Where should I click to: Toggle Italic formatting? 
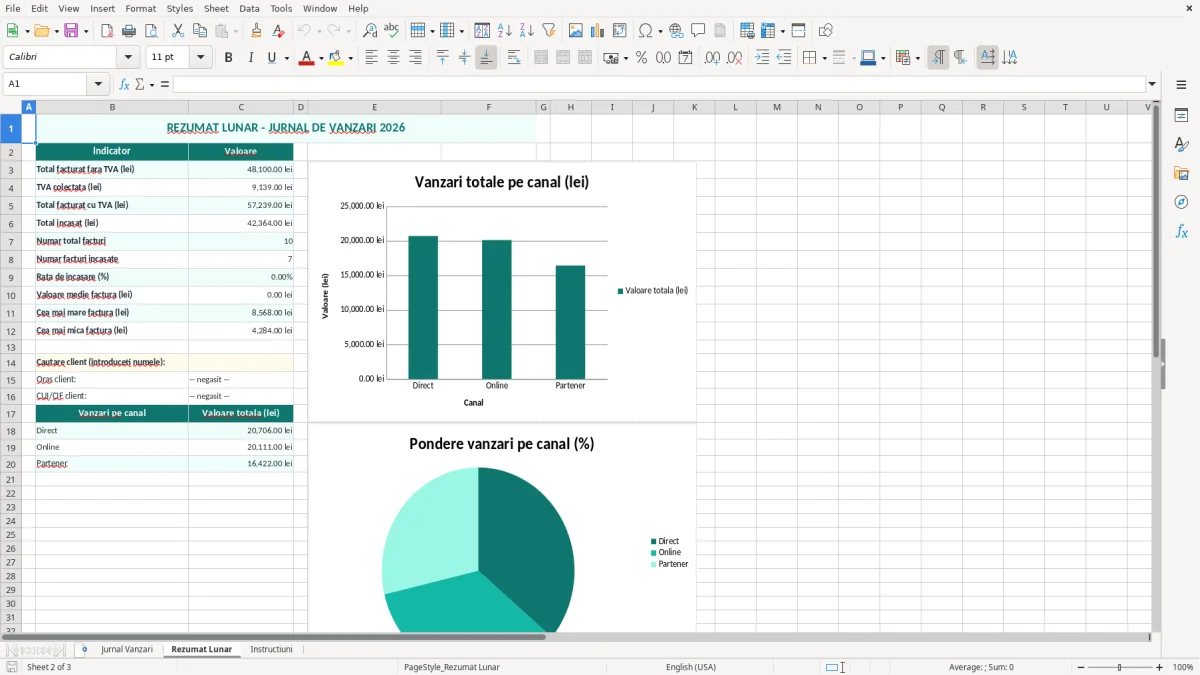[x=251, y=58]
